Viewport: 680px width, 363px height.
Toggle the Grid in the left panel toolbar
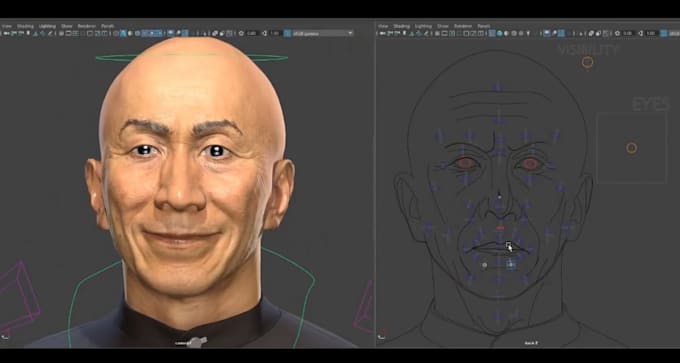[61, 33]
